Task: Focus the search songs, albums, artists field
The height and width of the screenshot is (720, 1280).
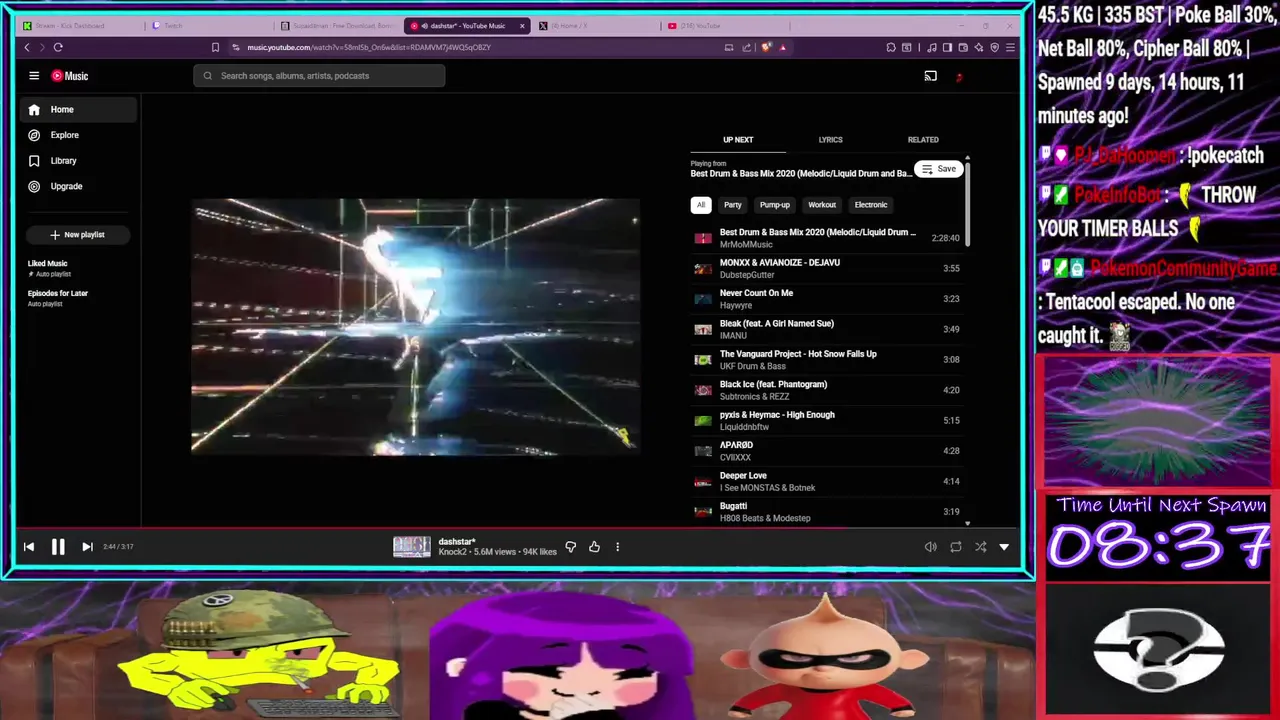Action: [319, 76]
